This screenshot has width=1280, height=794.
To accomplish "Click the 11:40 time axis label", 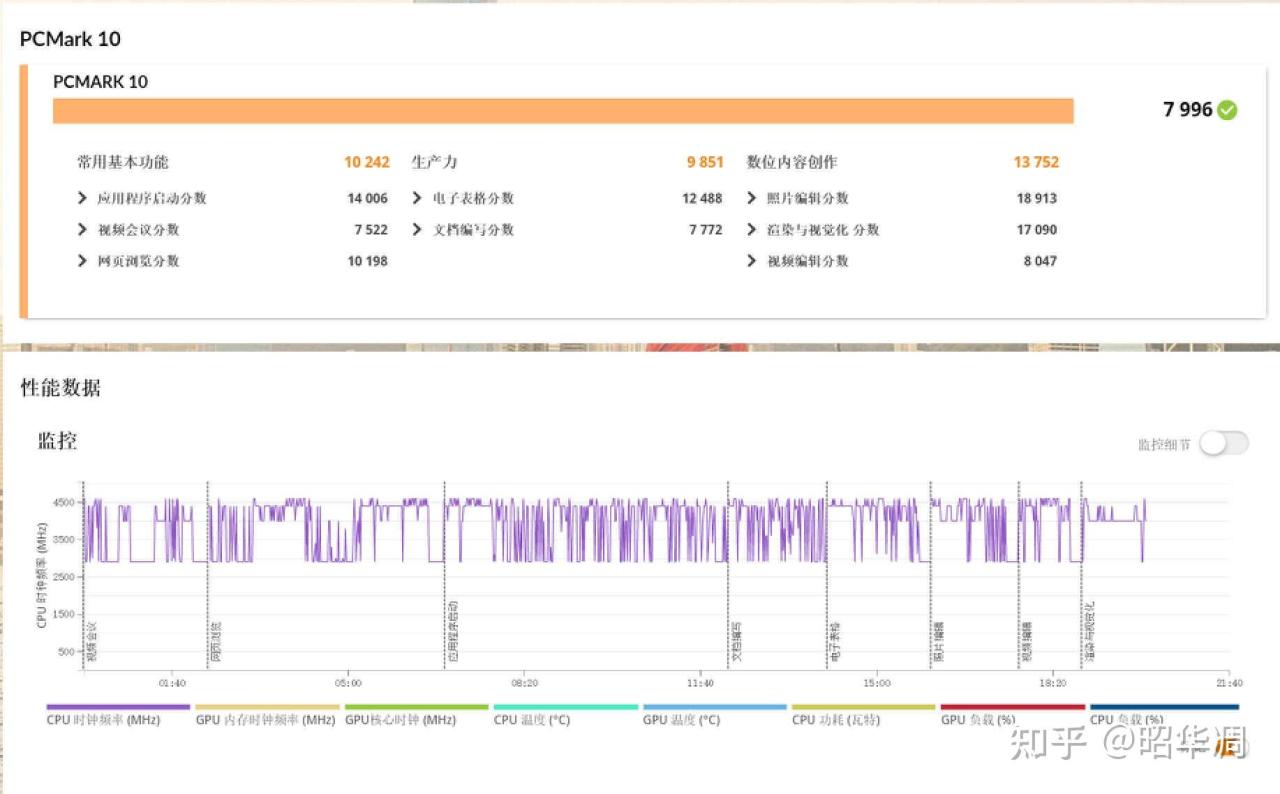I will point(700,683).
